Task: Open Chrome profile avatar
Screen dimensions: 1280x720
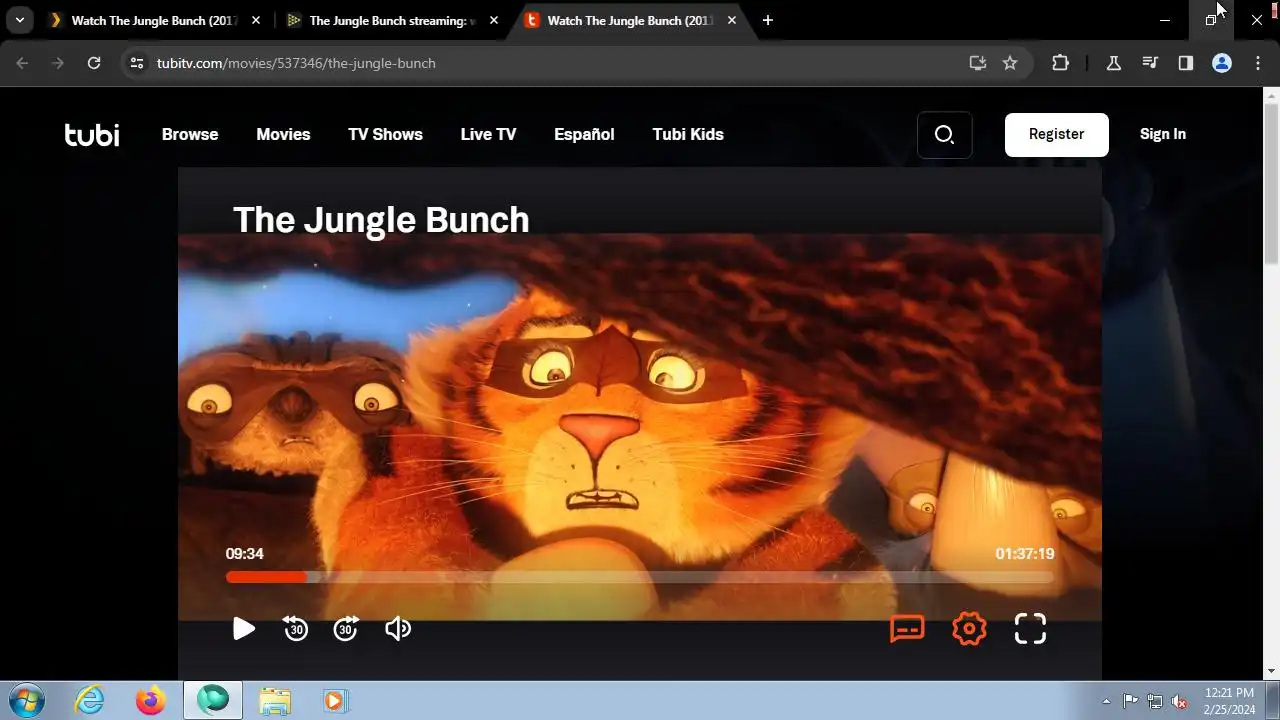Action: [x=1222, y=63]
